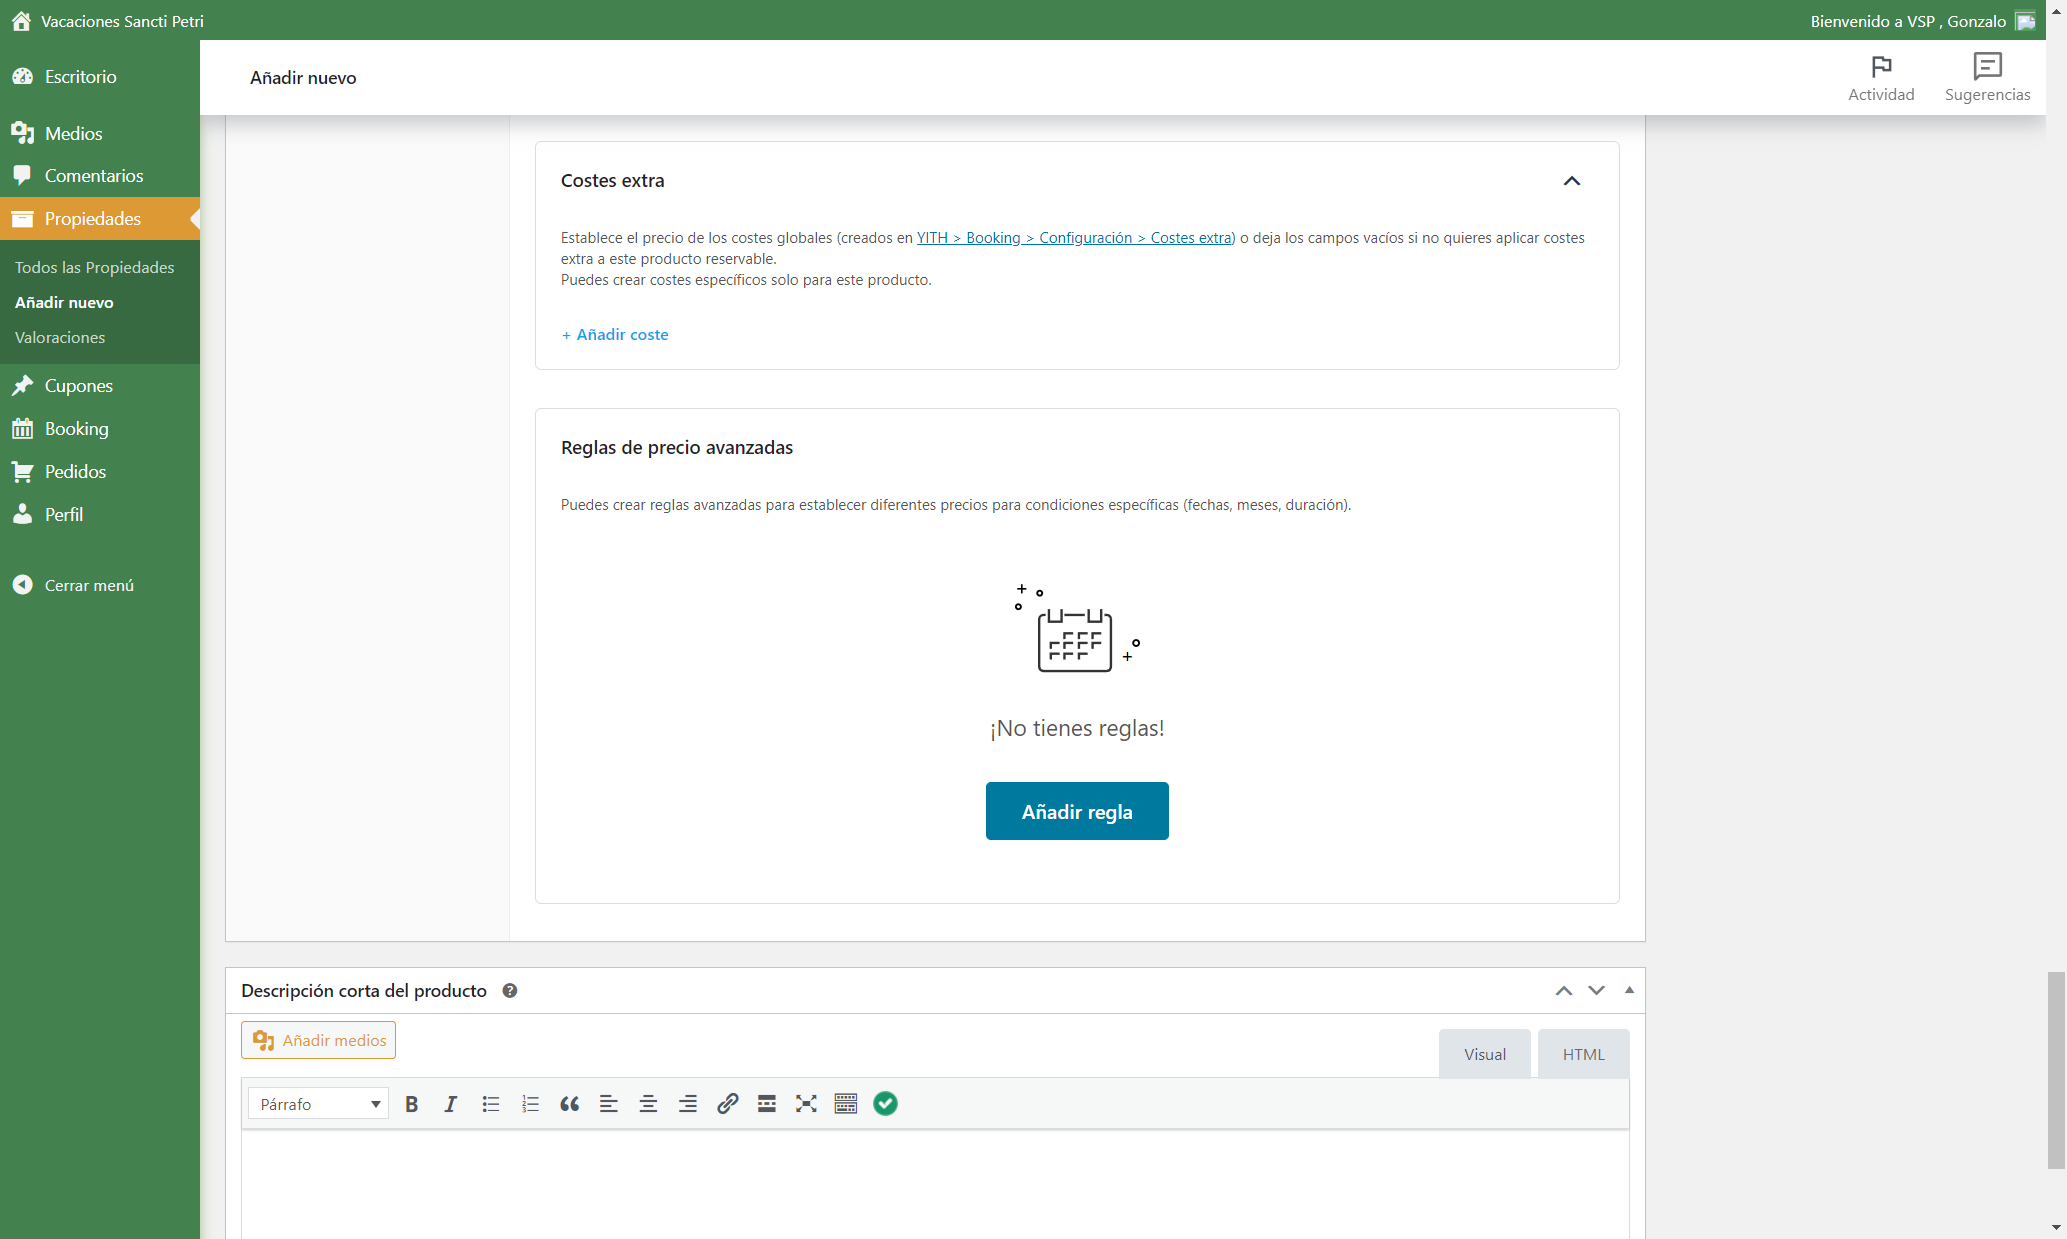Insert or edit a link
Viewport: 2067px width, 1239px height.
727,1104
